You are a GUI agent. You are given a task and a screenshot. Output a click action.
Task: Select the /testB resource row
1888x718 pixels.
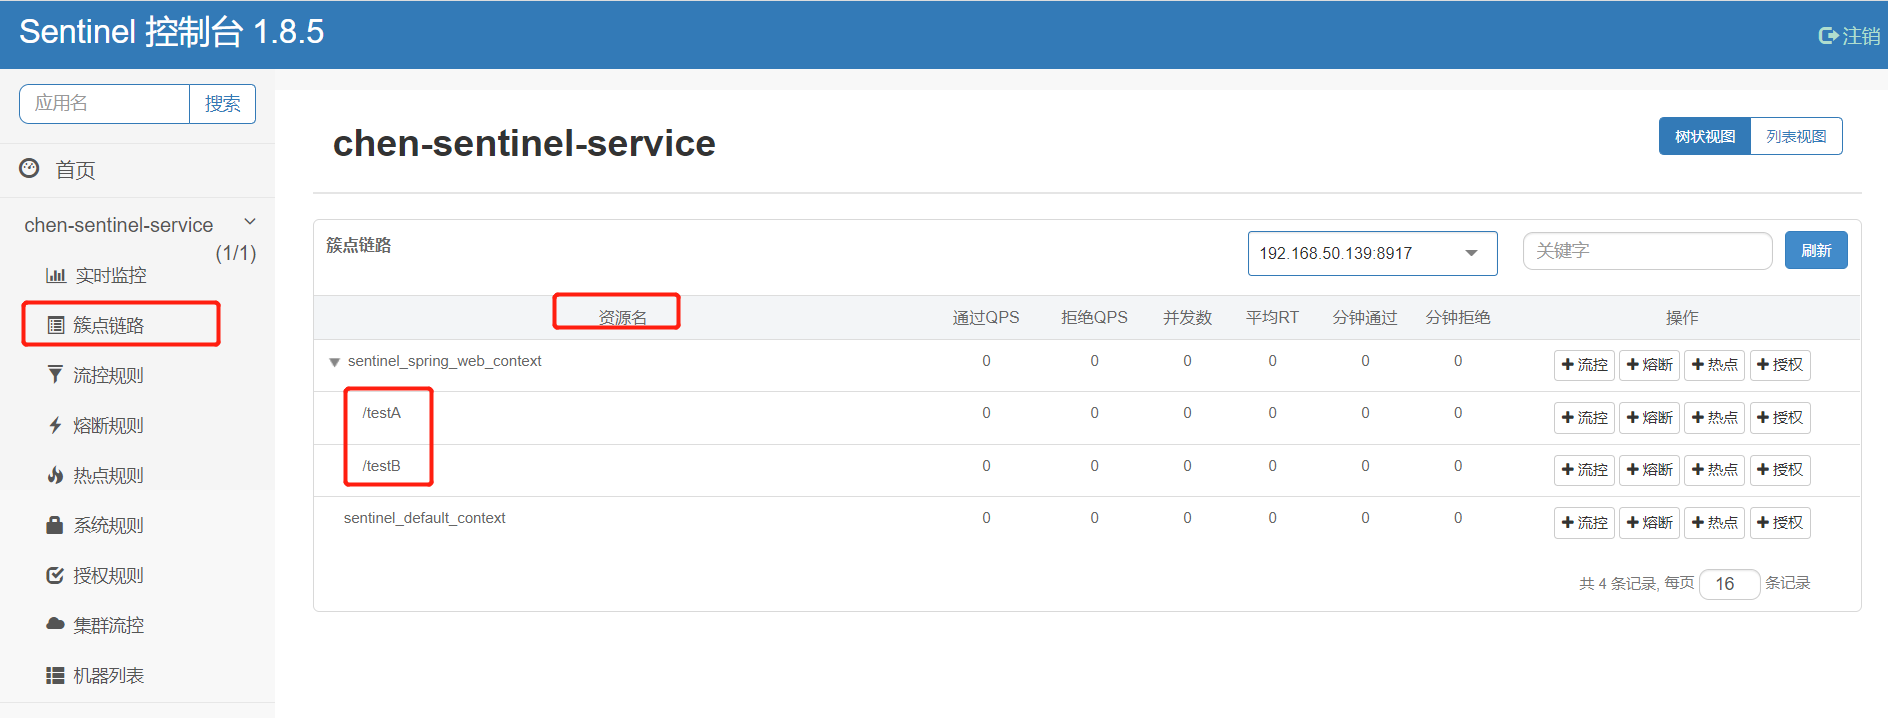pyautogui.click(x=1087, y=470)
